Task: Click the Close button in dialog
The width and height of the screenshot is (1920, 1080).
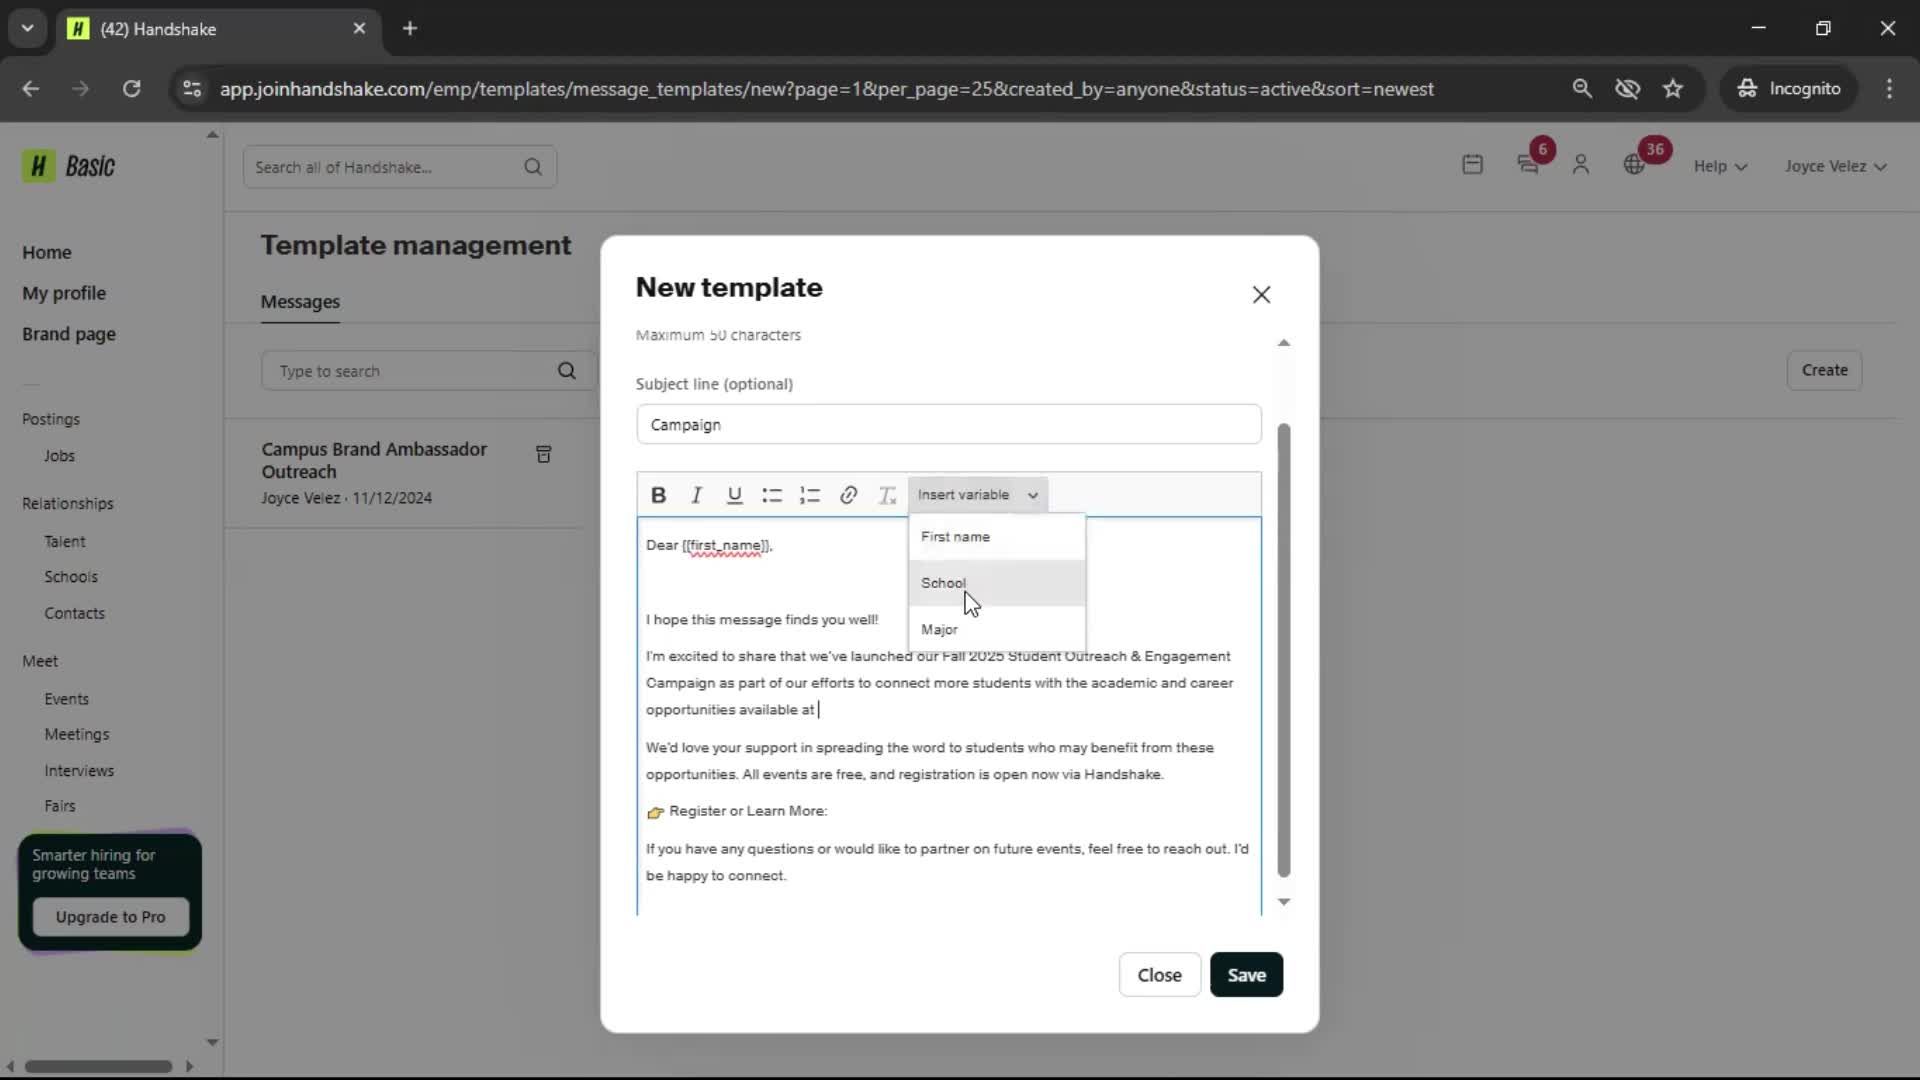Action: pyautogui.click(x=1159, y=975)
